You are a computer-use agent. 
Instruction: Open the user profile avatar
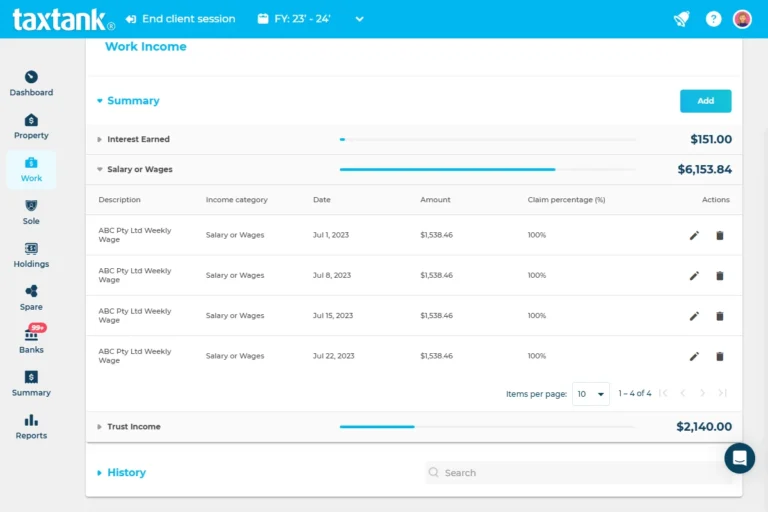[x=742, y=19]
